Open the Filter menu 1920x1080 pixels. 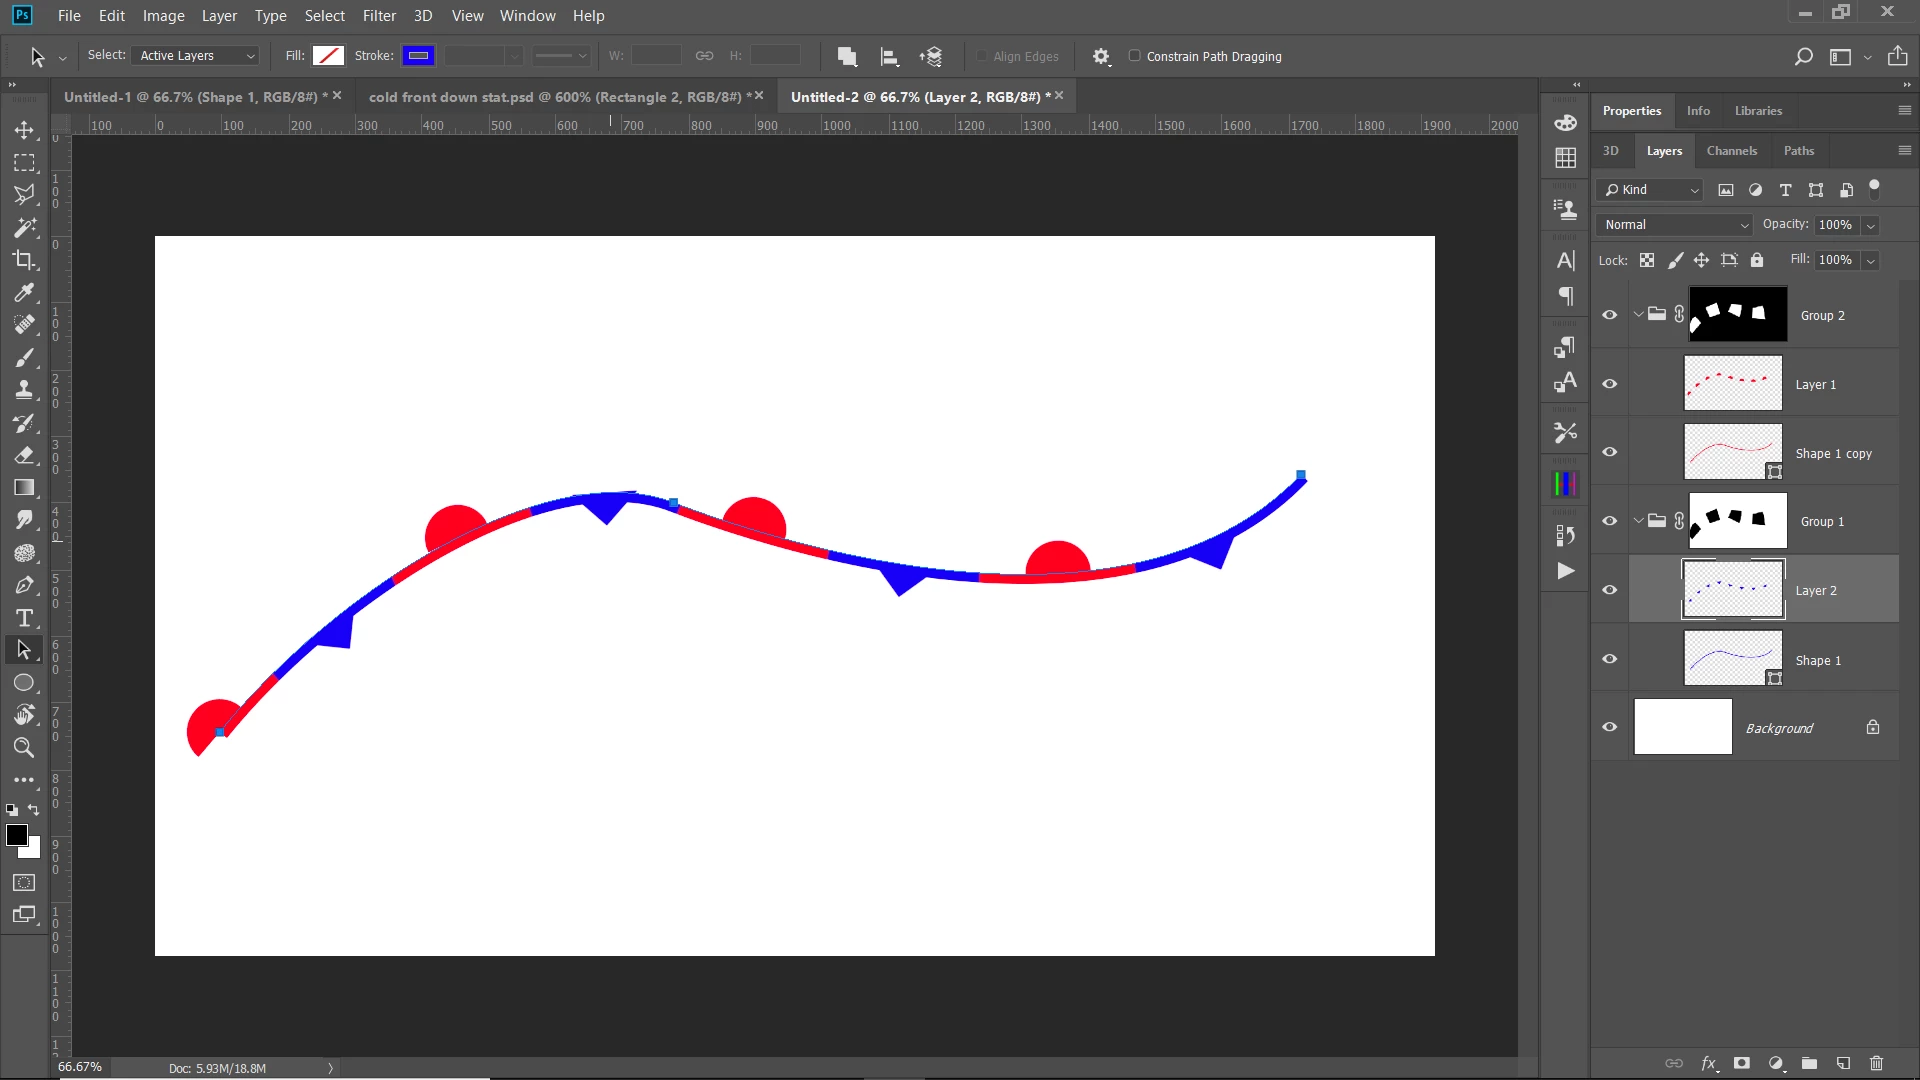(379, 16)
